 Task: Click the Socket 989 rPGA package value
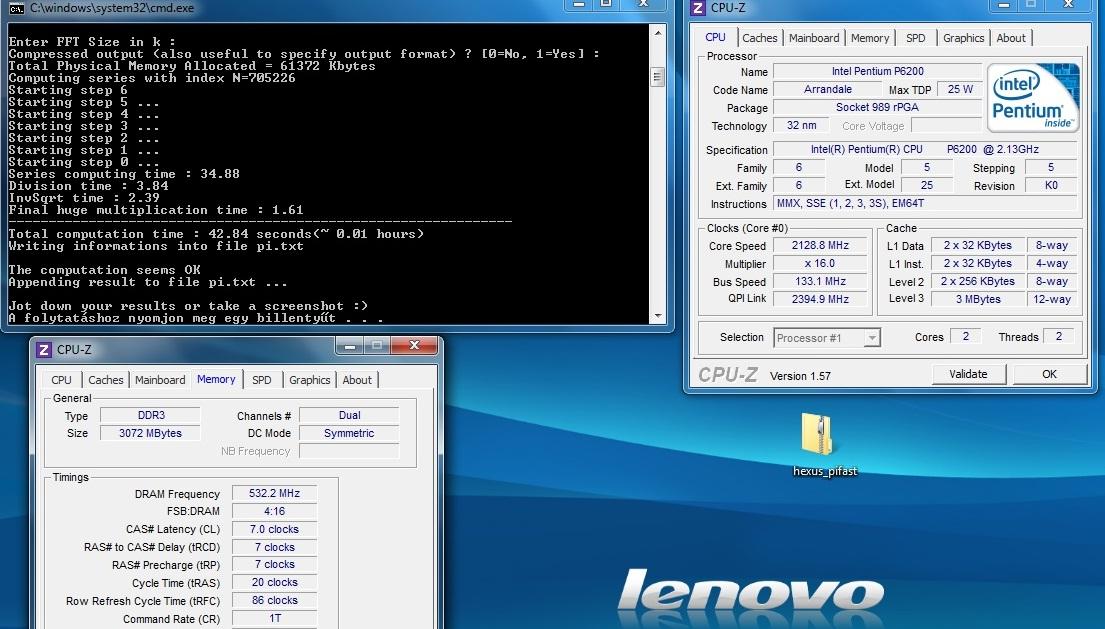click(x=877, y=107)
